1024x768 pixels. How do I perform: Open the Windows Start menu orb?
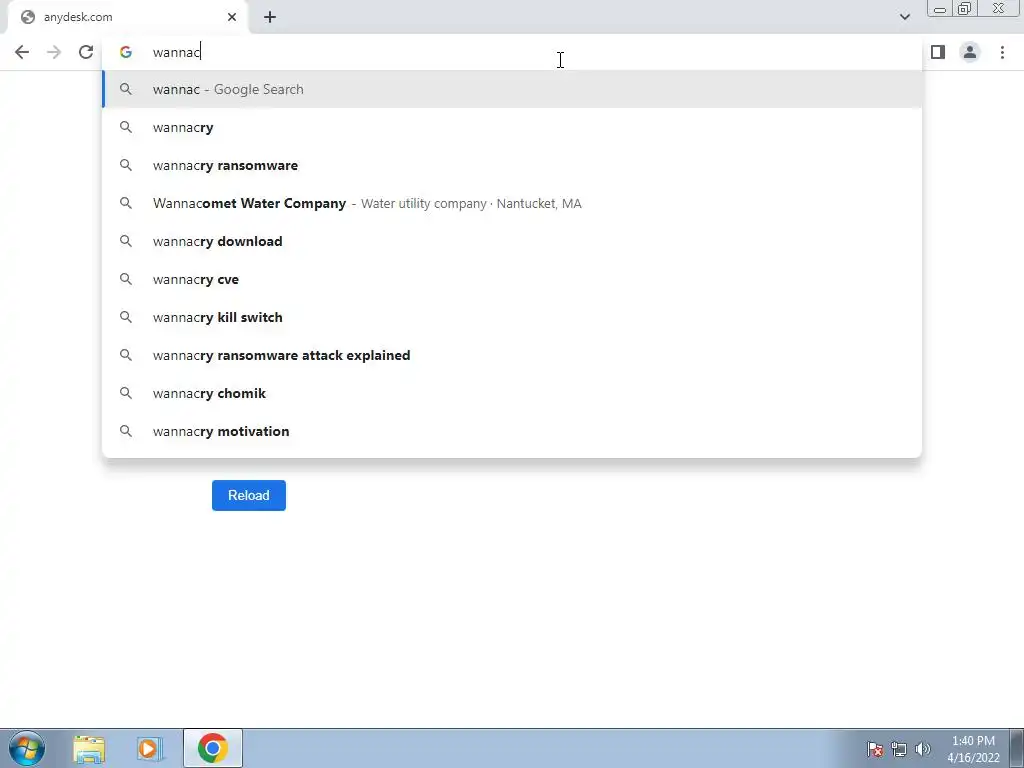pos(27,748)
